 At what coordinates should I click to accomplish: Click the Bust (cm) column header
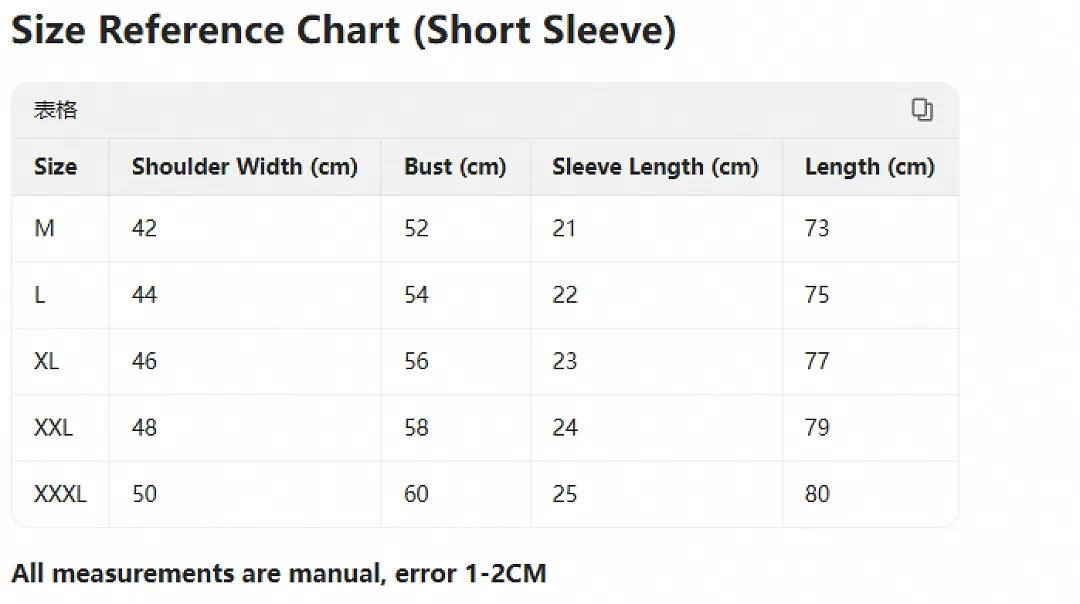point(455,167)
